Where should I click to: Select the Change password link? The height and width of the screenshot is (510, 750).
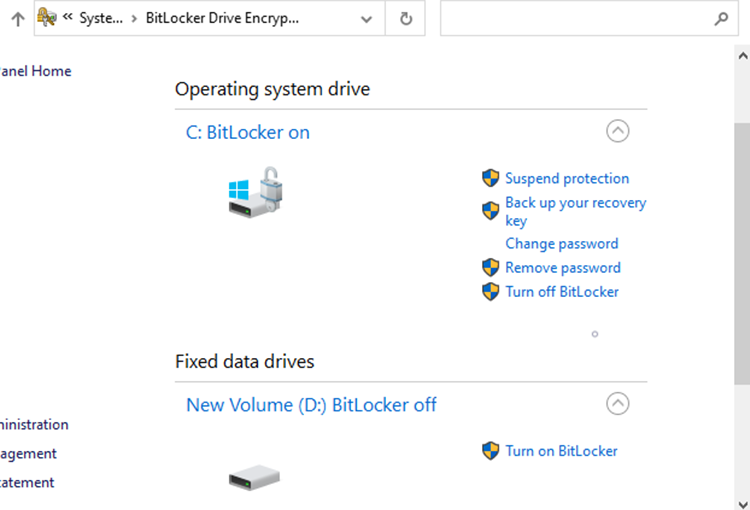(x=562, y=243)
